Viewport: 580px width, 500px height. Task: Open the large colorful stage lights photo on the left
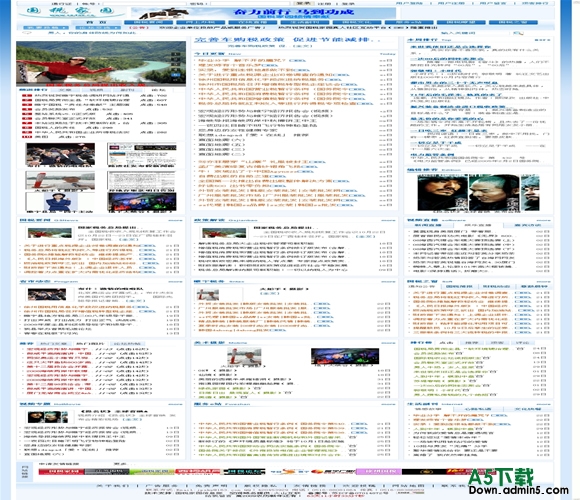(x=142, y=202)
